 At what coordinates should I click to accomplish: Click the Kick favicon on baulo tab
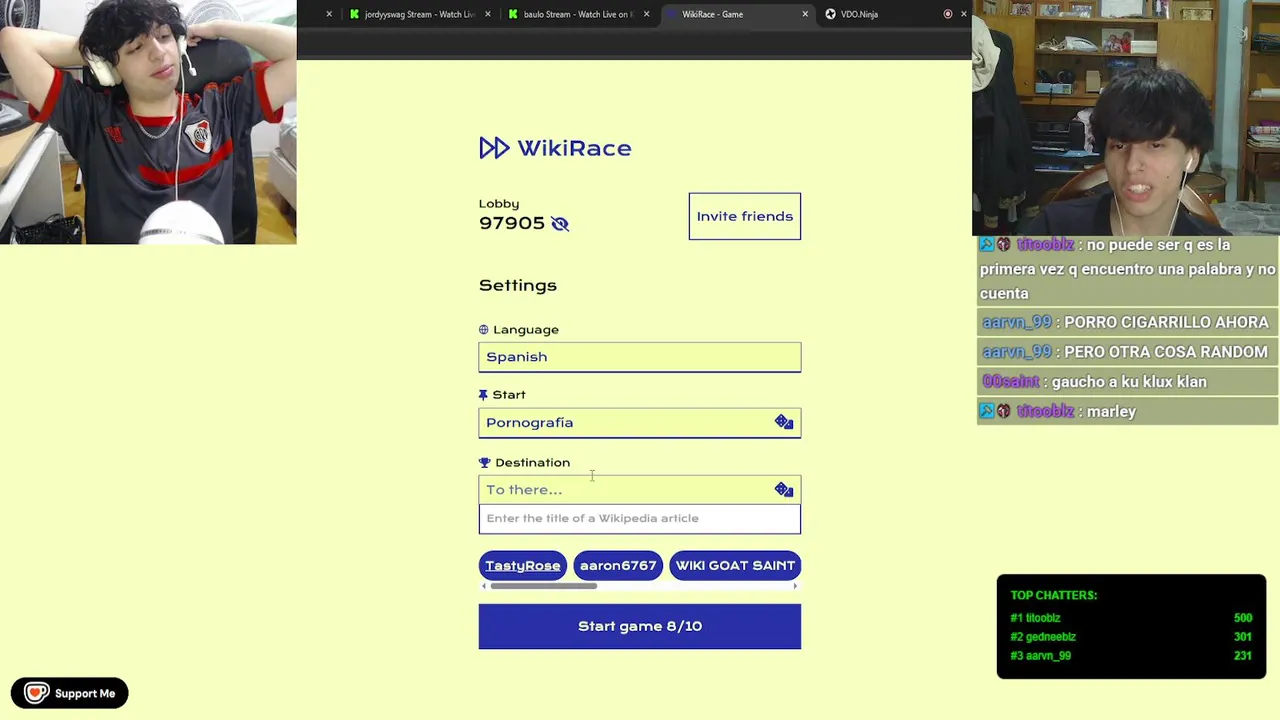pos(513,14)
